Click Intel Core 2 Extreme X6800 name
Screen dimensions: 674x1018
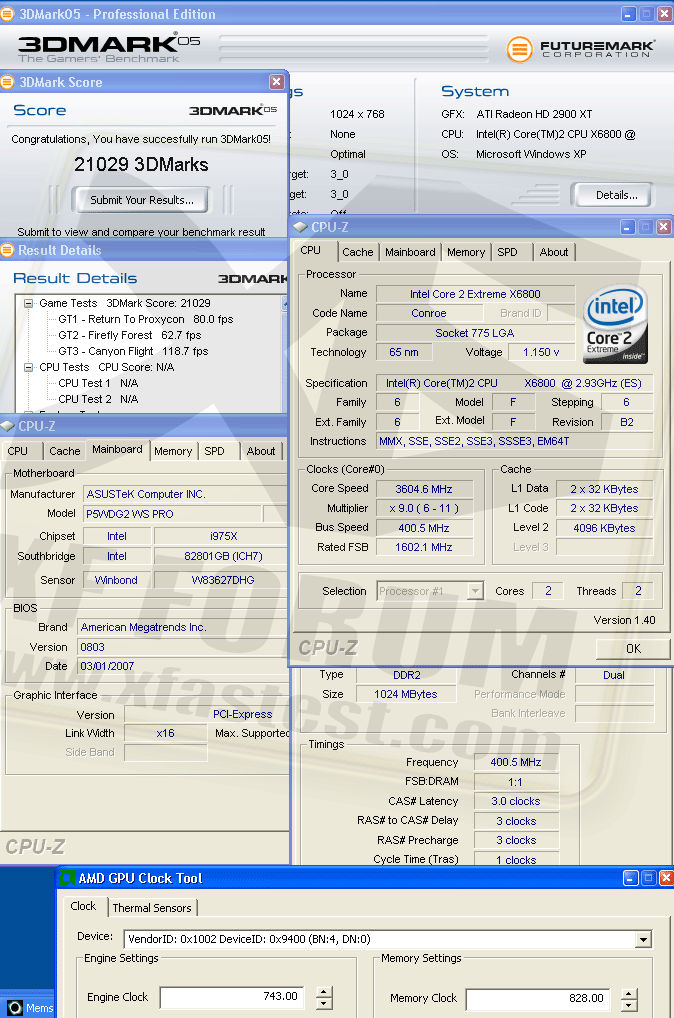pos(475,294)
